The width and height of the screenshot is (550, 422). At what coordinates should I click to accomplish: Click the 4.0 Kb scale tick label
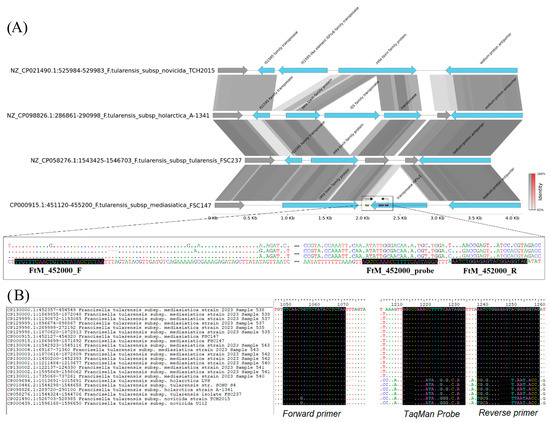pyautogui.click(x=512, y=218)
